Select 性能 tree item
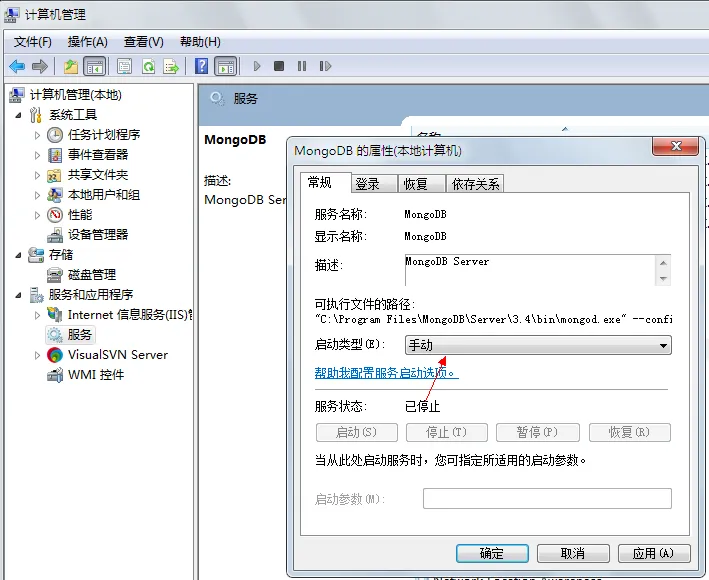709x580 pixels. pyautogui.click(x=80, y=215)
